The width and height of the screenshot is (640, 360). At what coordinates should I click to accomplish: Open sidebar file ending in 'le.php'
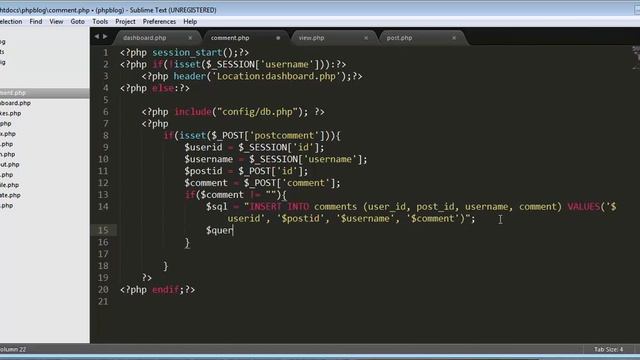[10, 185]
